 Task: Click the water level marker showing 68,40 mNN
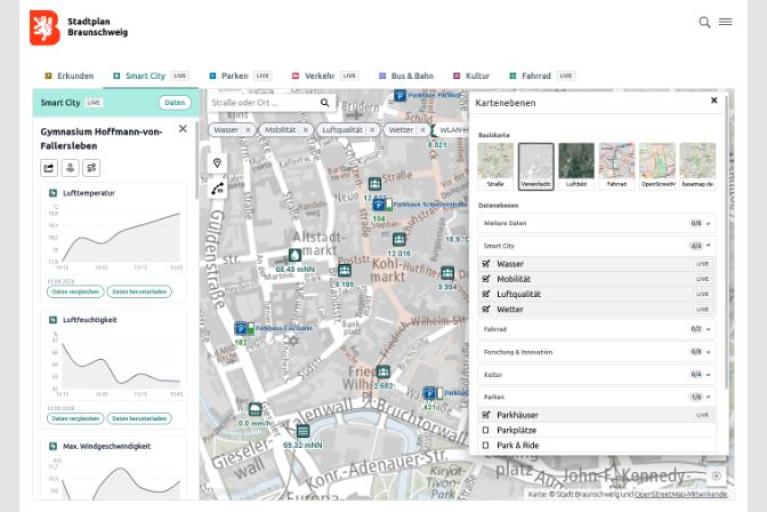pyautogui.click(x=294, y=255)
